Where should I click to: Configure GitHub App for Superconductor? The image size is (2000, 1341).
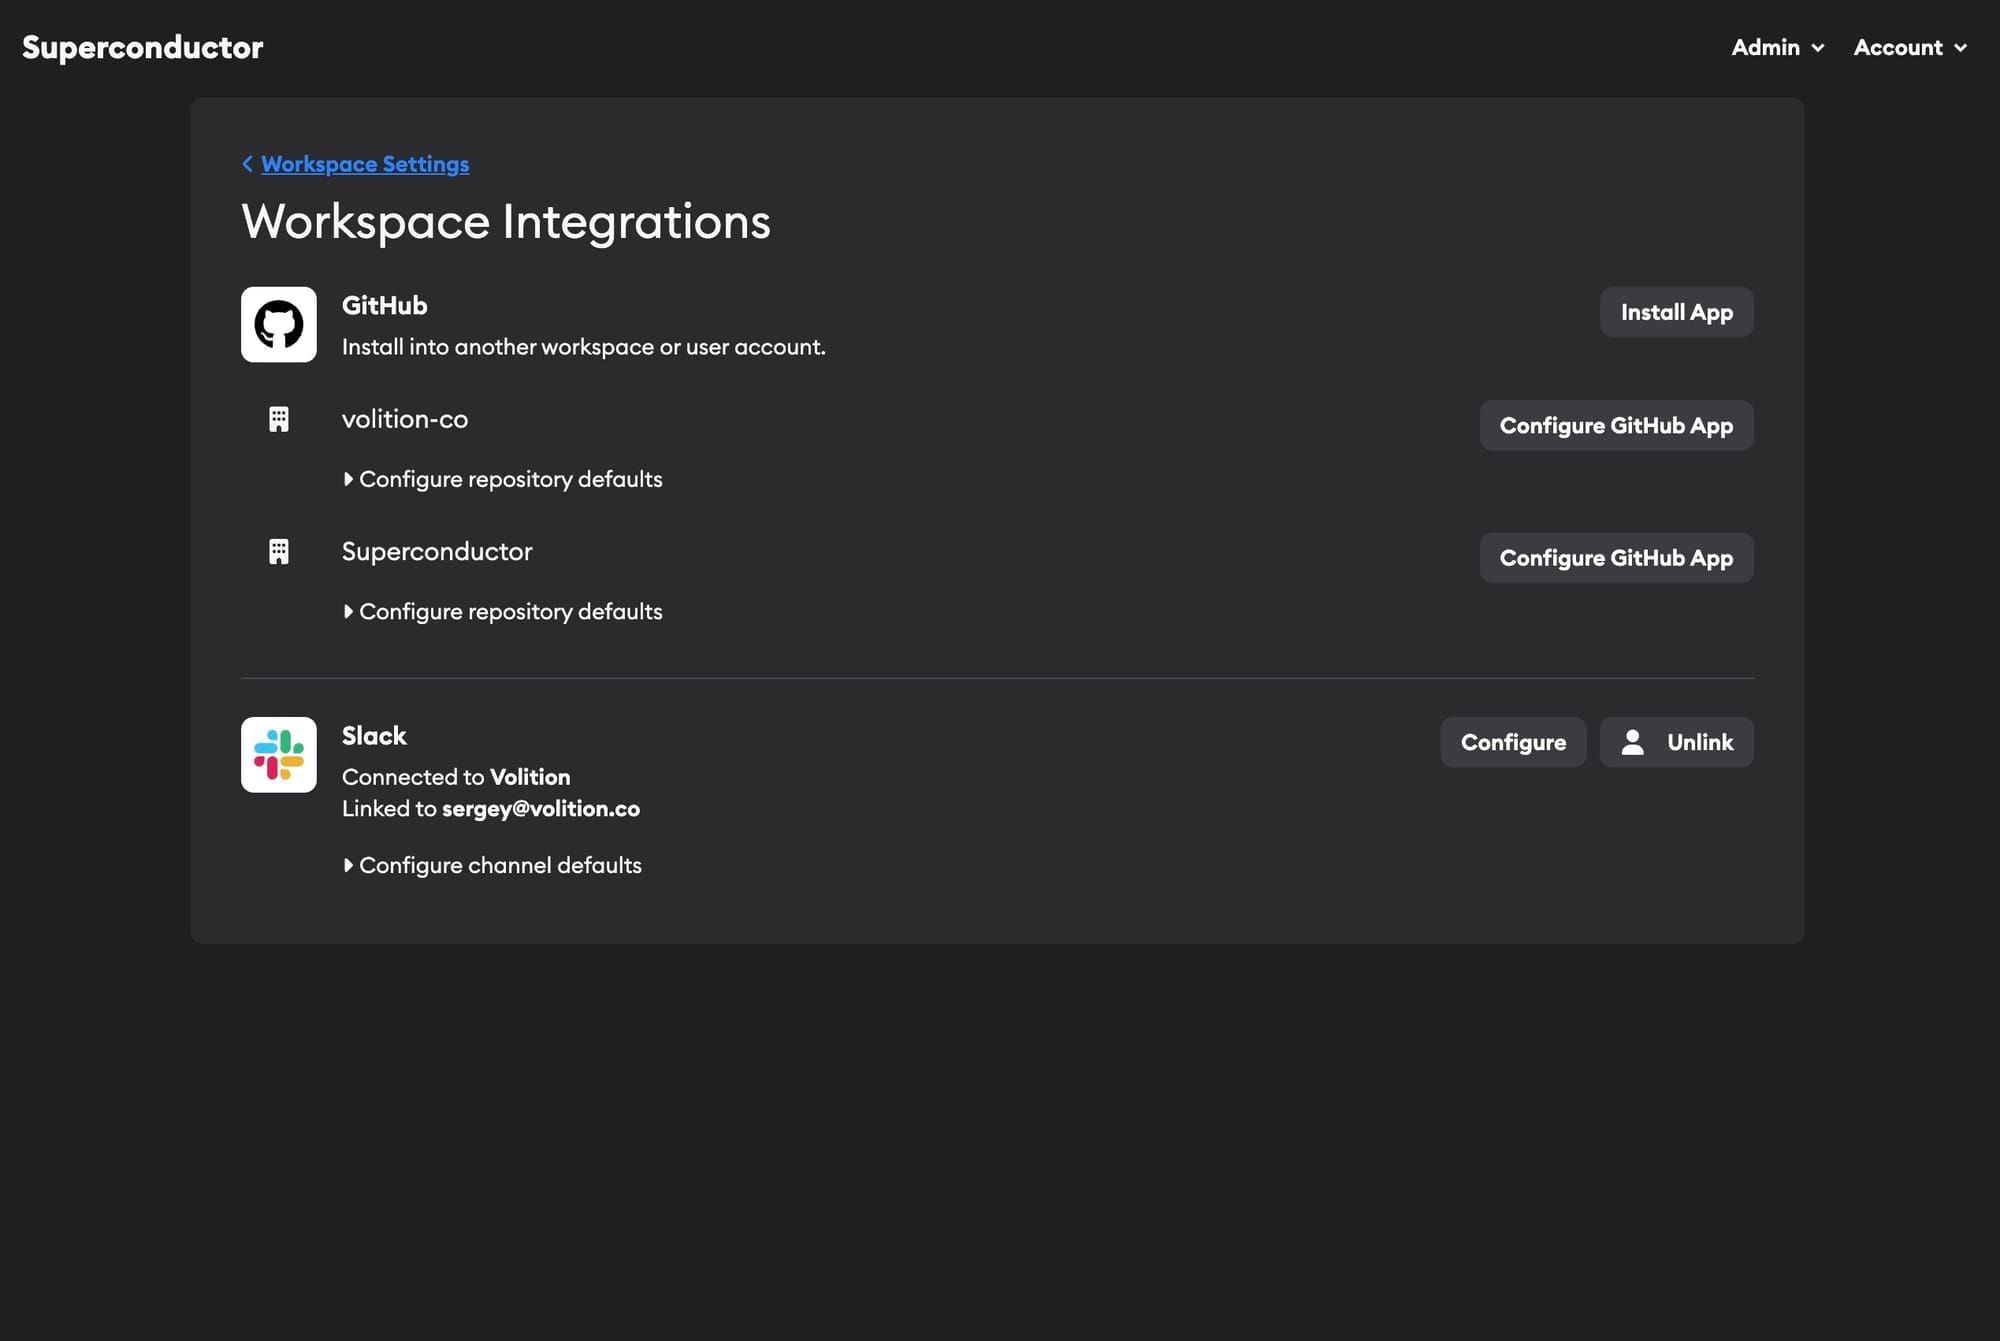click(x=1615, y=558)
